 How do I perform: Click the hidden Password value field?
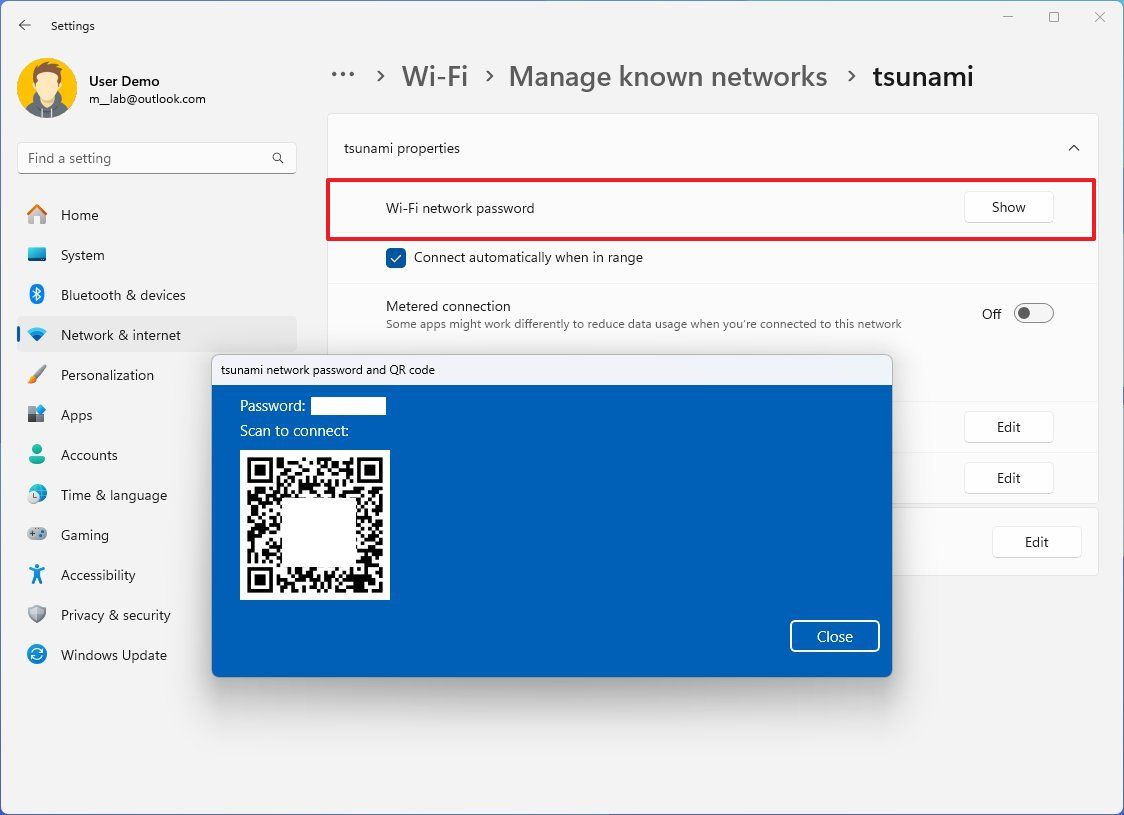pyautogui.click(x=348, y=406)
